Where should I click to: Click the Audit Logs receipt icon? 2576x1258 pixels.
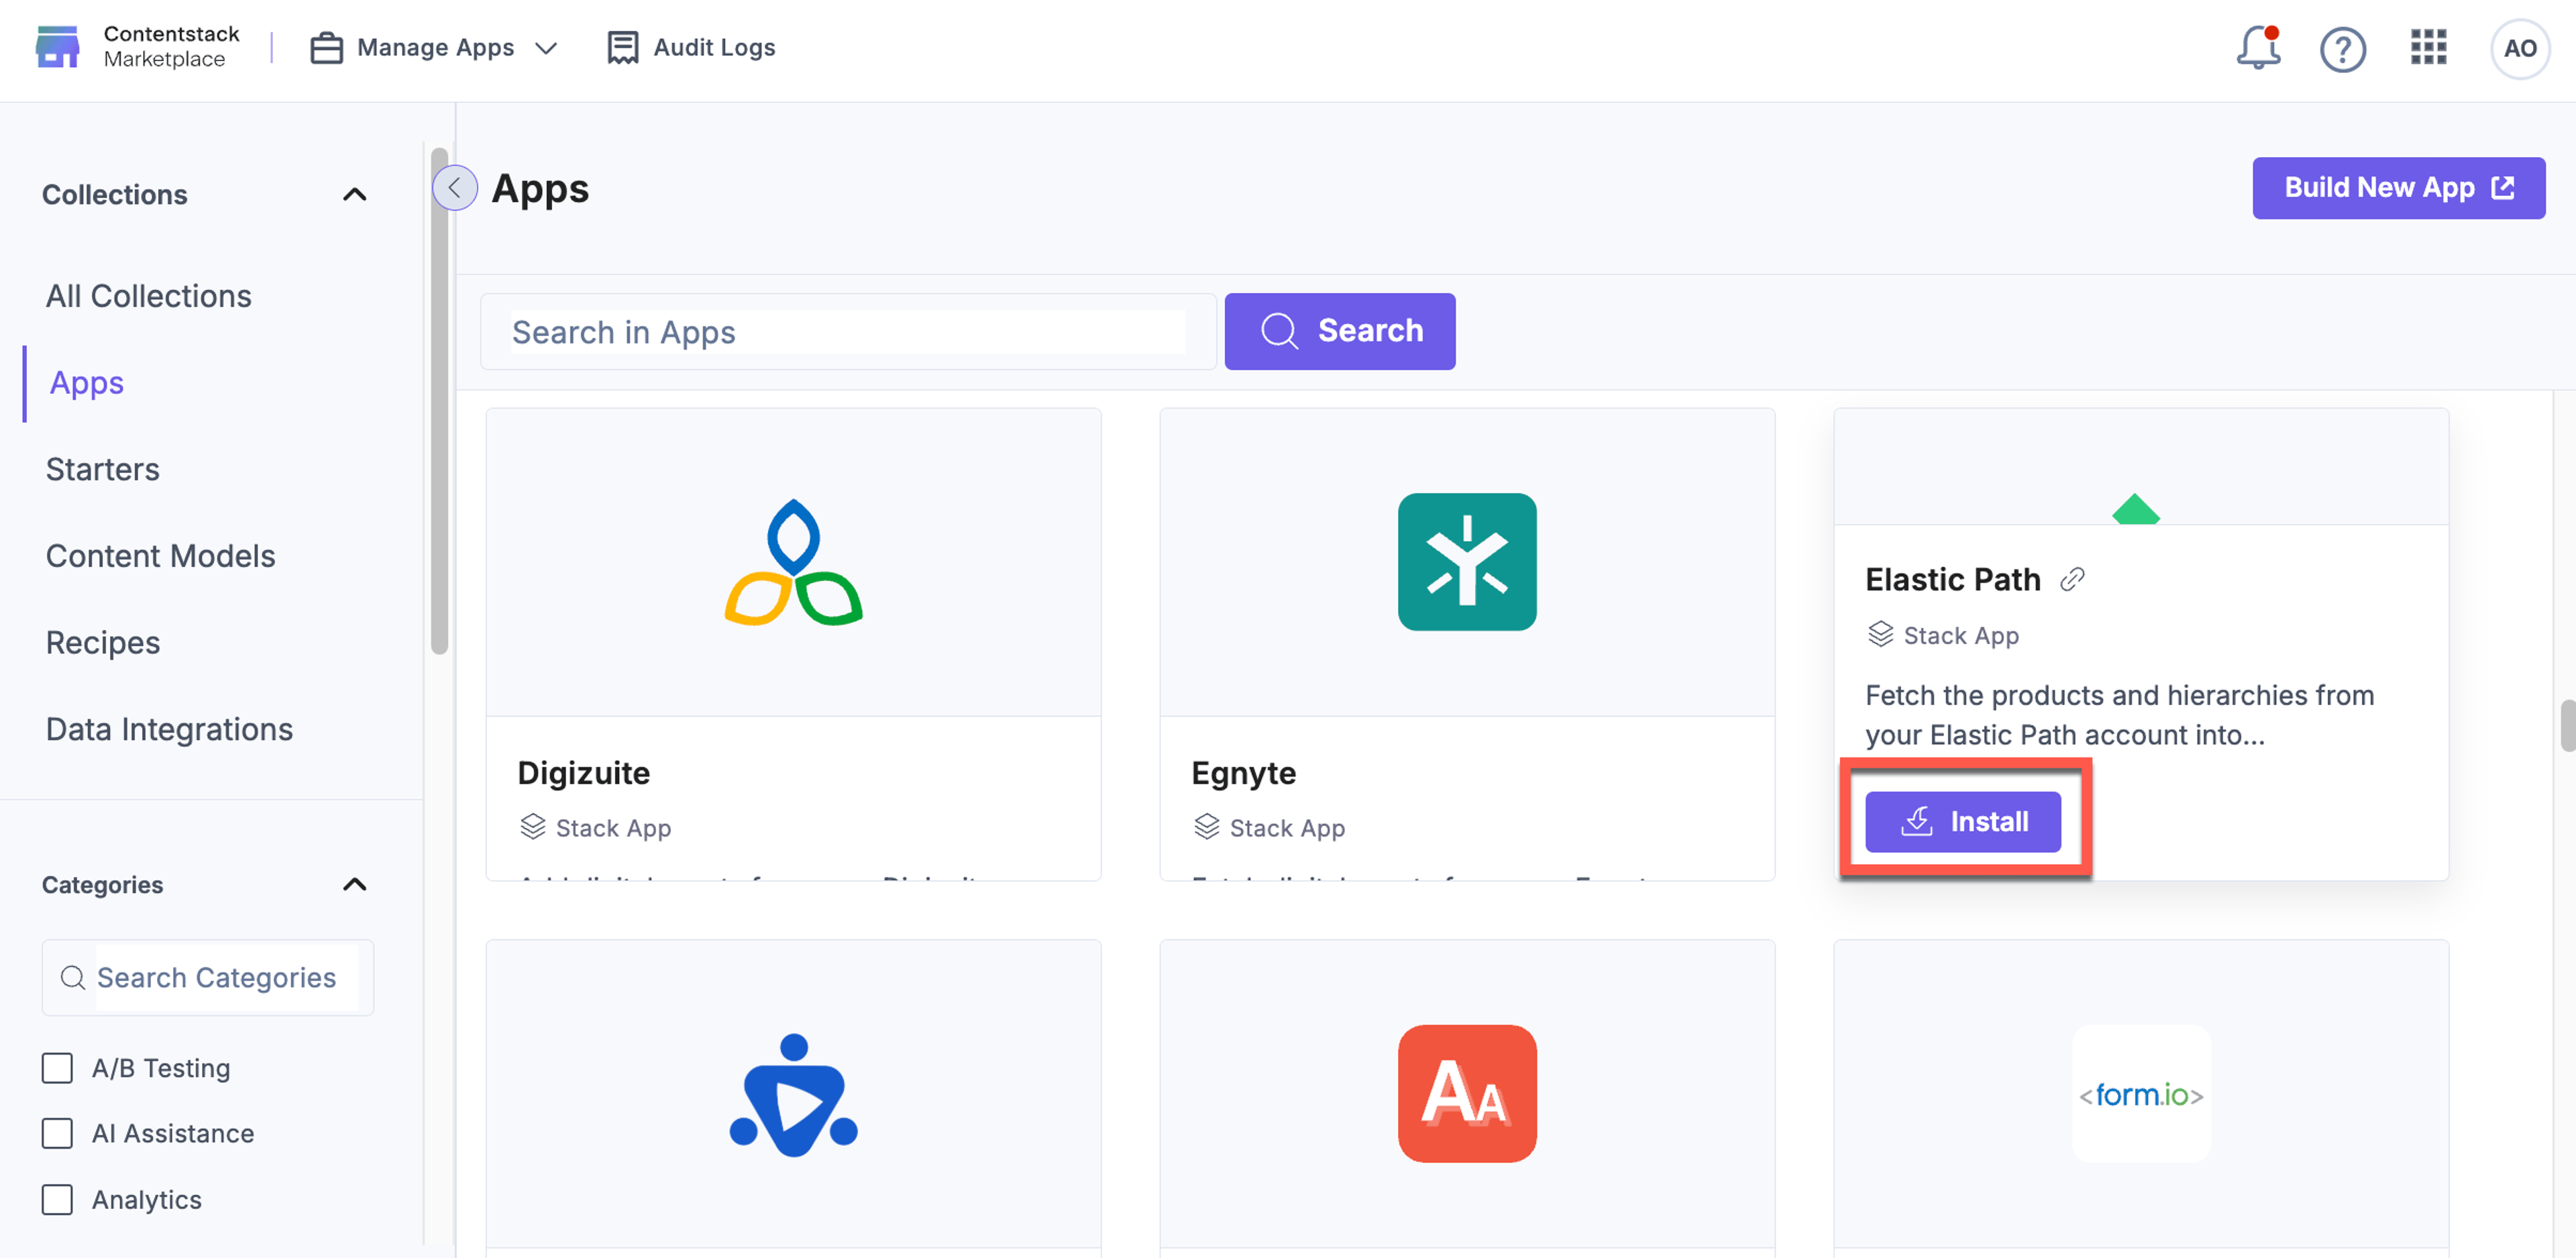click(622, 47)
